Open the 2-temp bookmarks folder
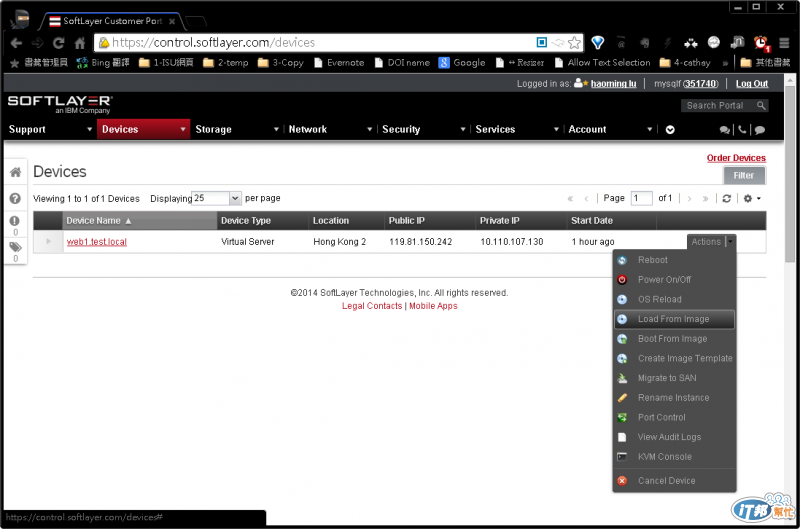The height and width of the screenshot is (529, 800). [225, 63]
